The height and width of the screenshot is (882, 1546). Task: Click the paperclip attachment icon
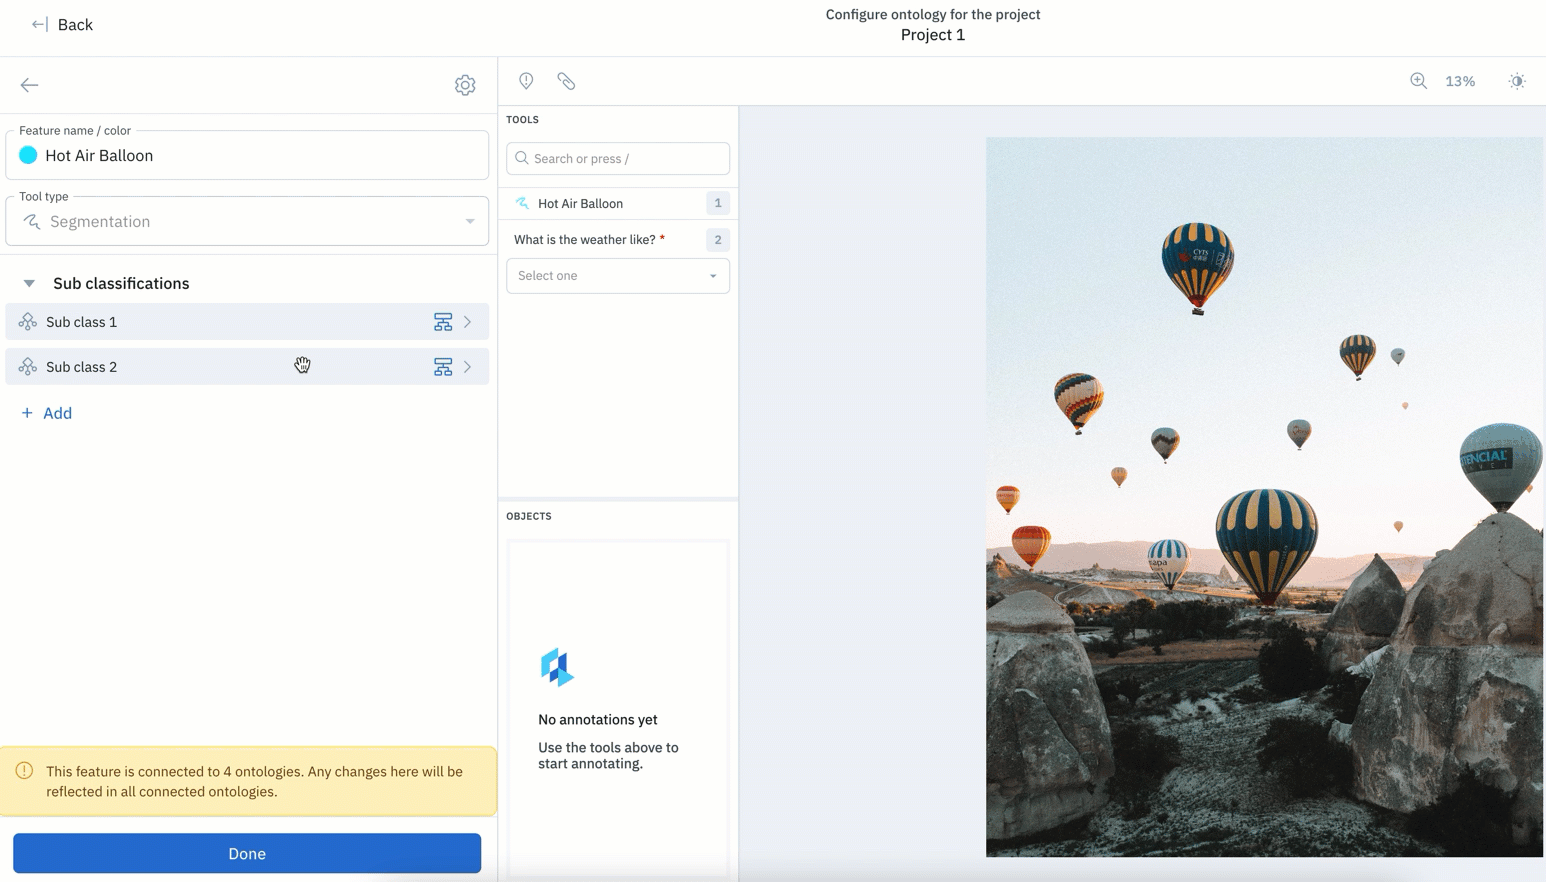click(566, 81)
